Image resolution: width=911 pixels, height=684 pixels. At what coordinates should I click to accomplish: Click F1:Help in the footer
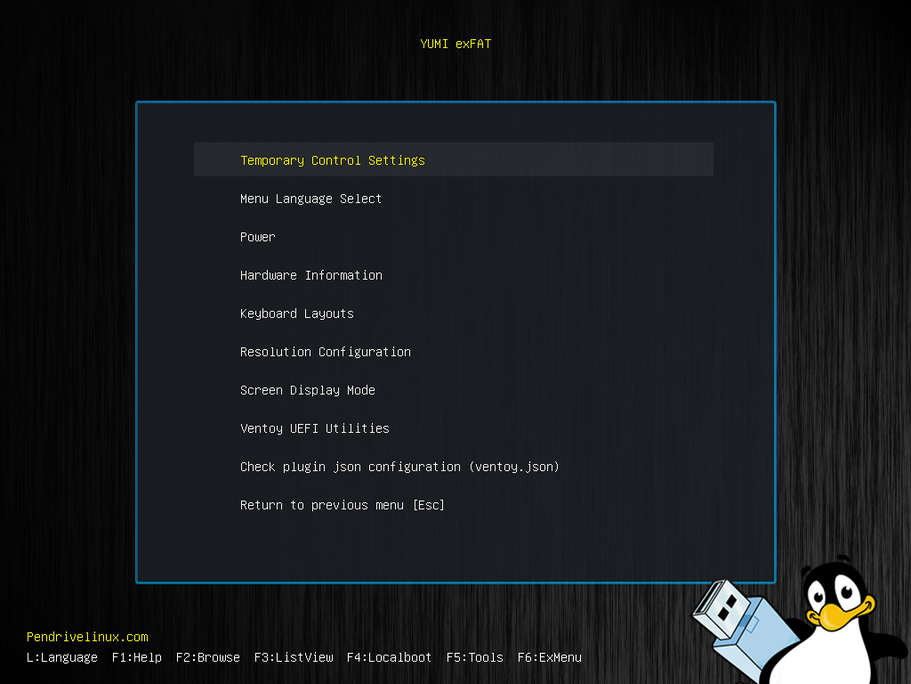(x=137, y=657)
